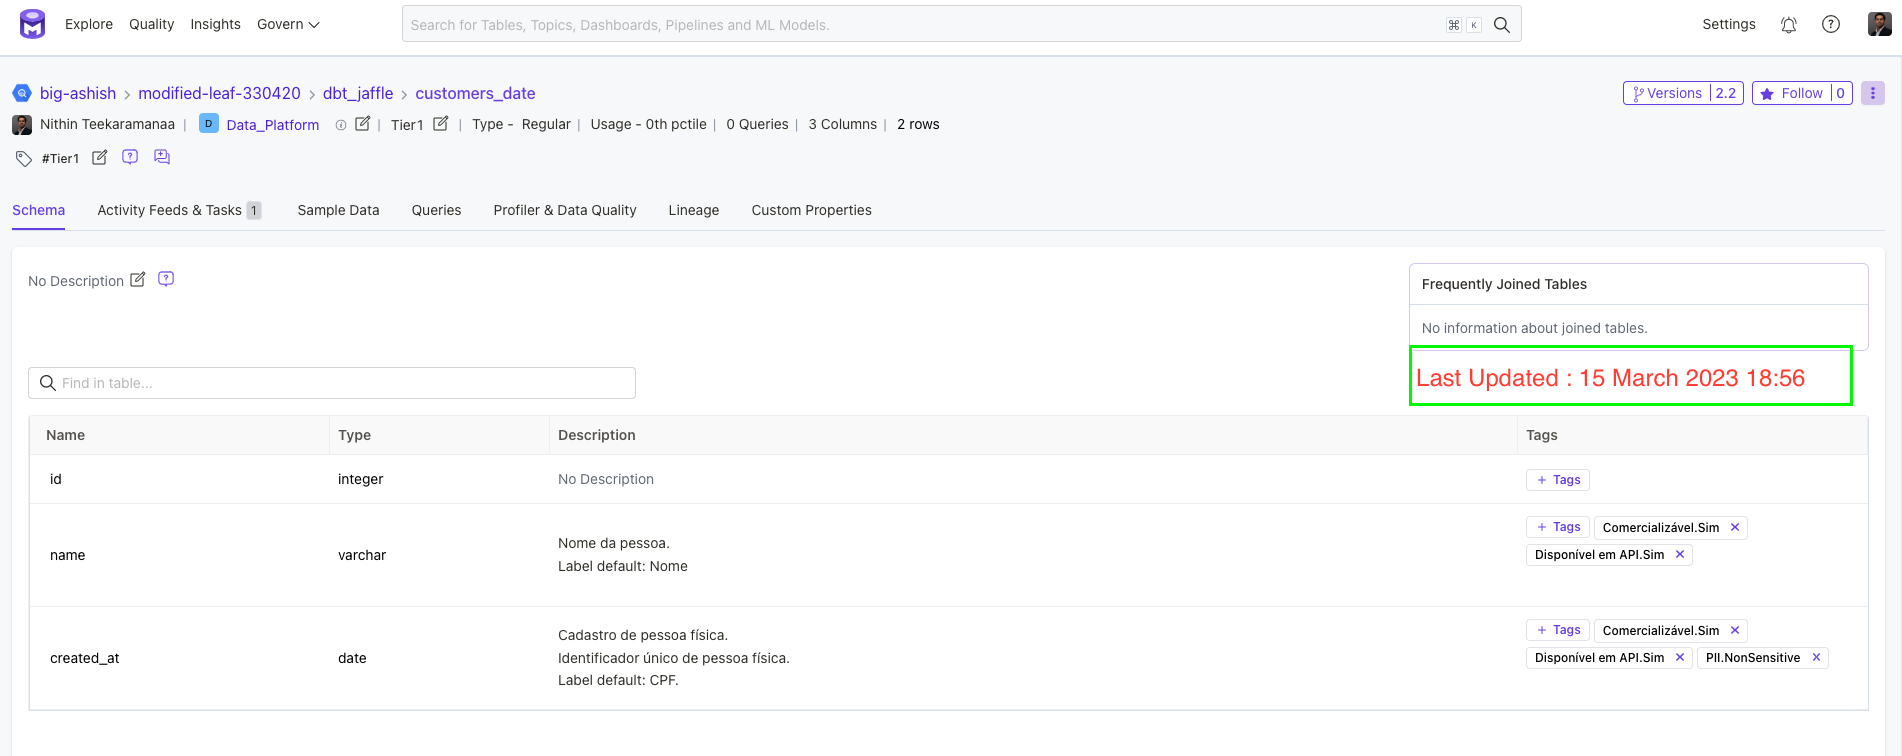Switch to the Sample Data tab
Viewport: 1902px width, 756px height.
point(338,210)
